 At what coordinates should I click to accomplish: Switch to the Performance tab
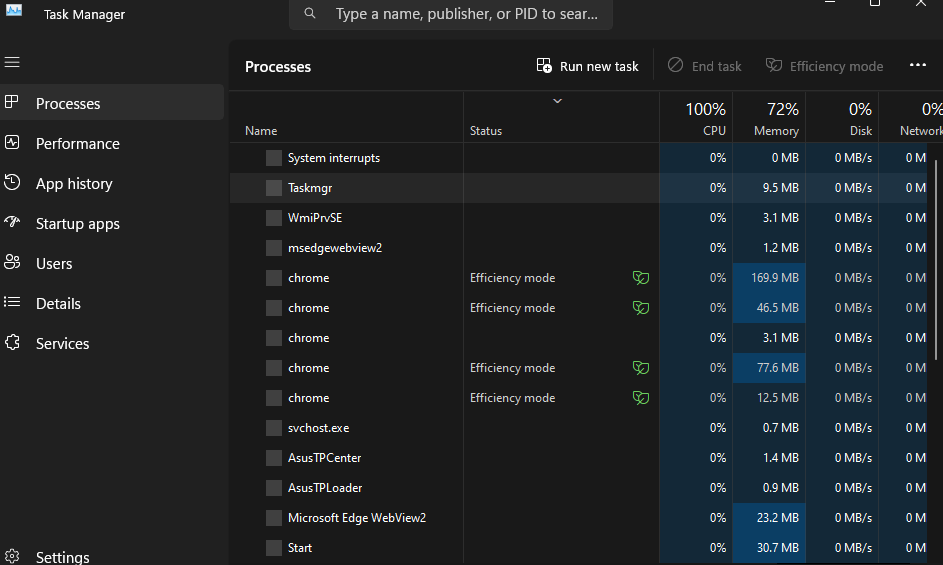click(78, 144)
